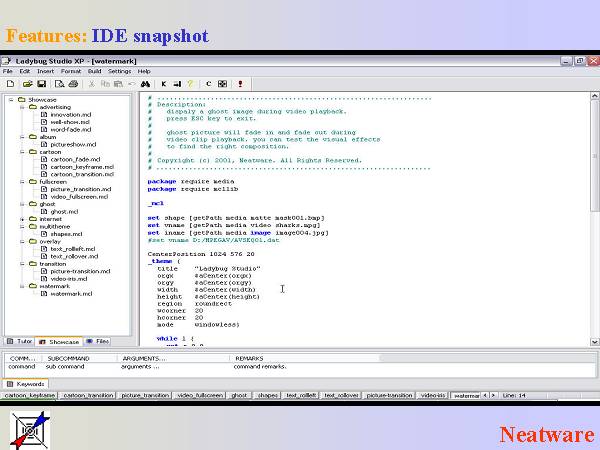This screenshot has height=450, width=600.
Task: Expand the internet folder node
Action: [22, 219]
